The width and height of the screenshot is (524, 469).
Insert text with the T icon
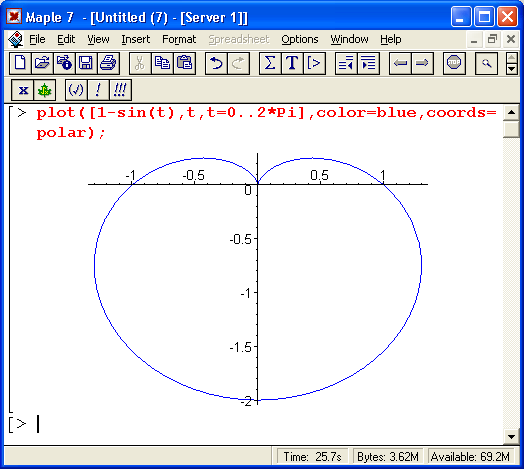[292, 63]
